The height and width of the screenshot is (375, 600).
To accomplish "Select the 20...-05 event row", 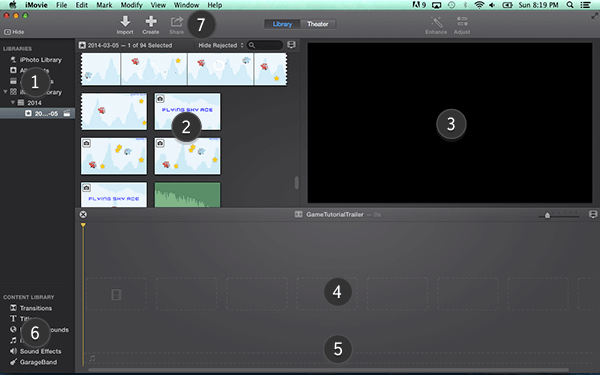I will (x=38, y=113).
